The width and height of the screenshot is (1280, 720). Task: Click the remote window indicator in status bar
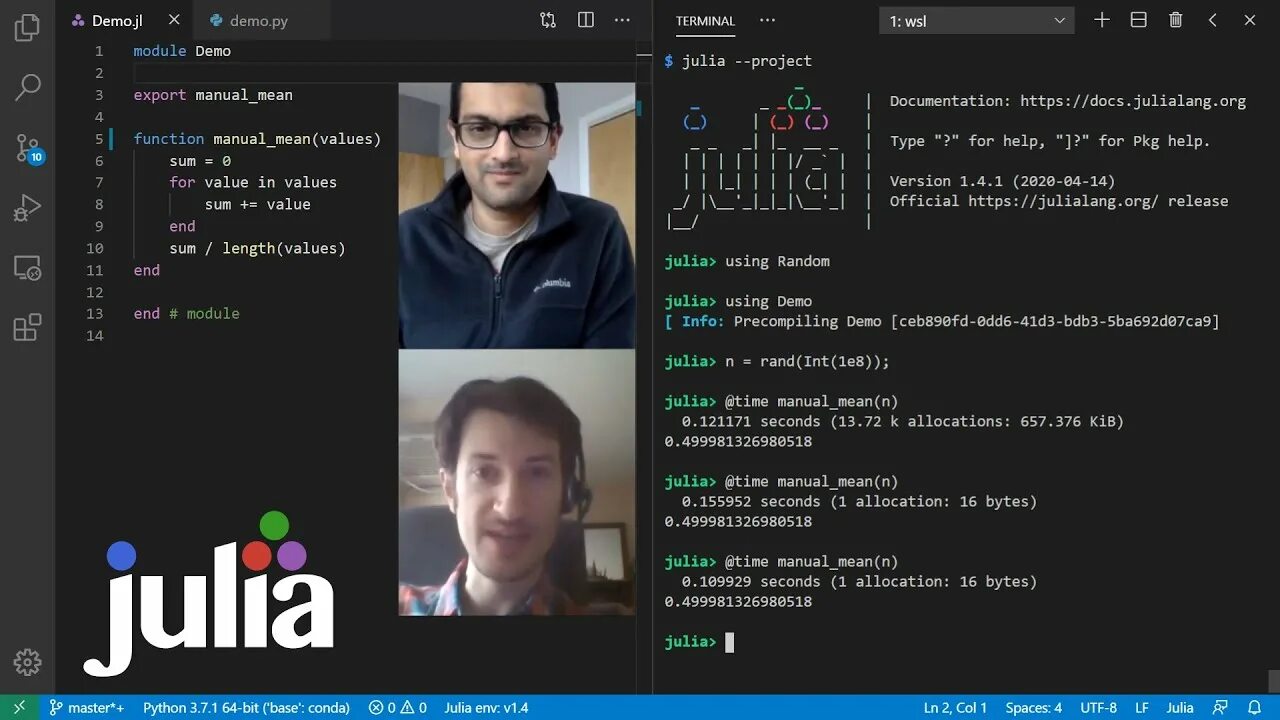point(19,708)
